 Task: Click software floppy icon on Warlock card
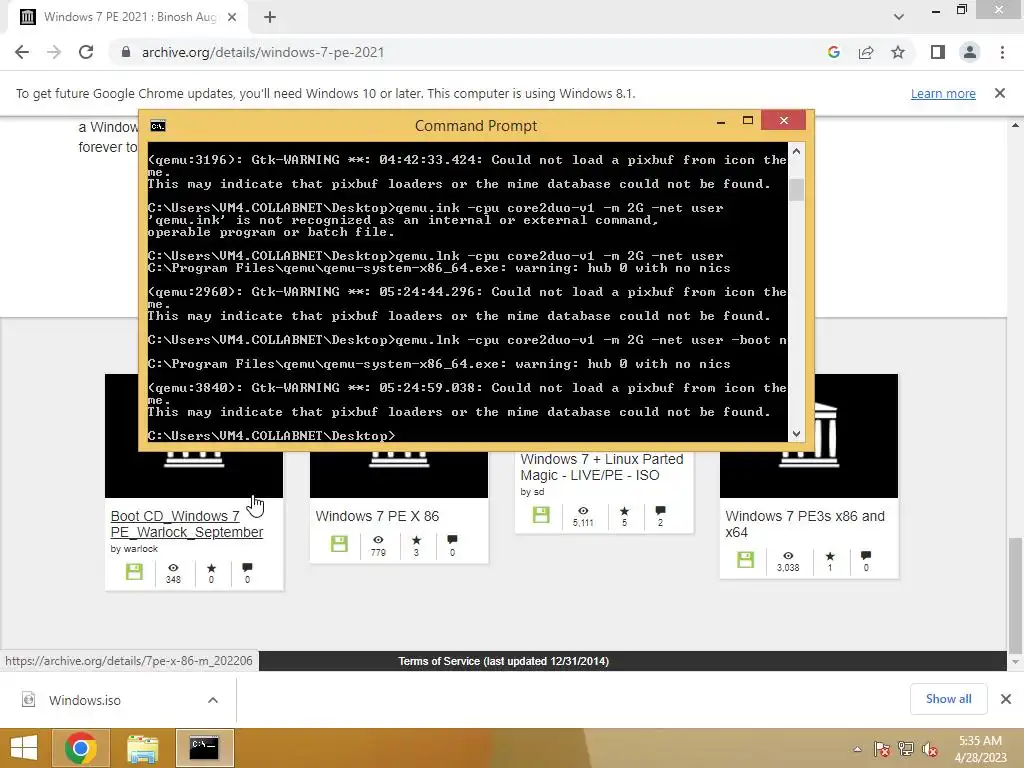(134, 572)
